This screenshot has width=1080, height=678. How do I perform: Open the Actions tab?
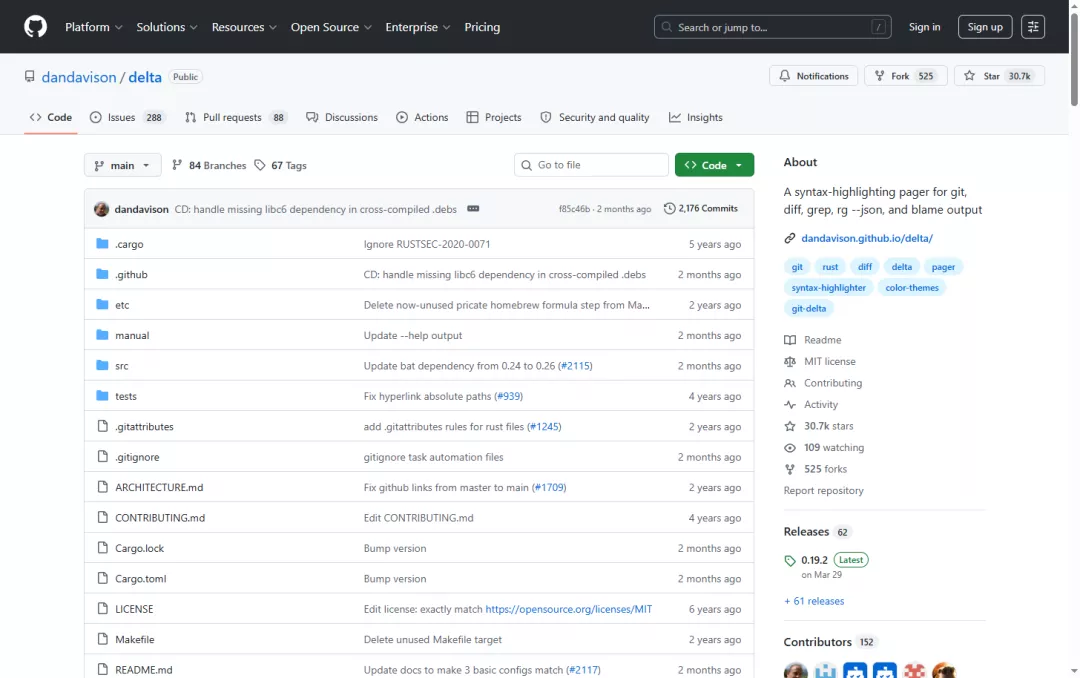[x=422, y=117]
